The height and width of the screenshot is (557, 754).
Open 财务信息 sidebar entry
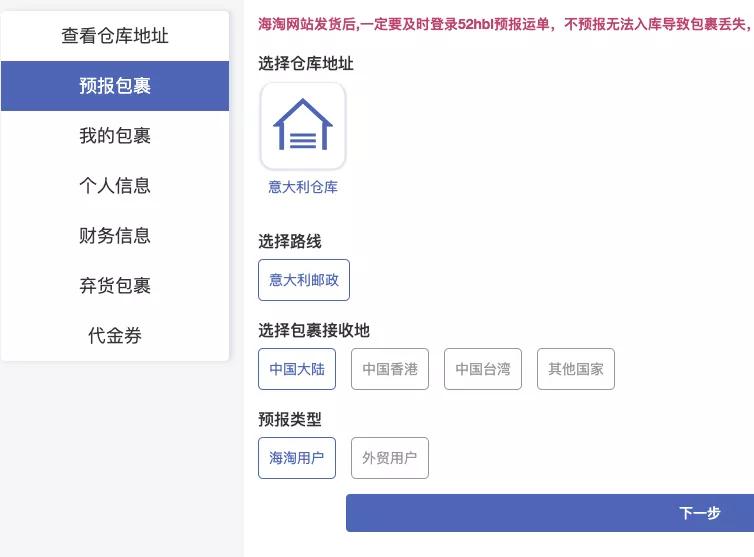coord(115,236)
